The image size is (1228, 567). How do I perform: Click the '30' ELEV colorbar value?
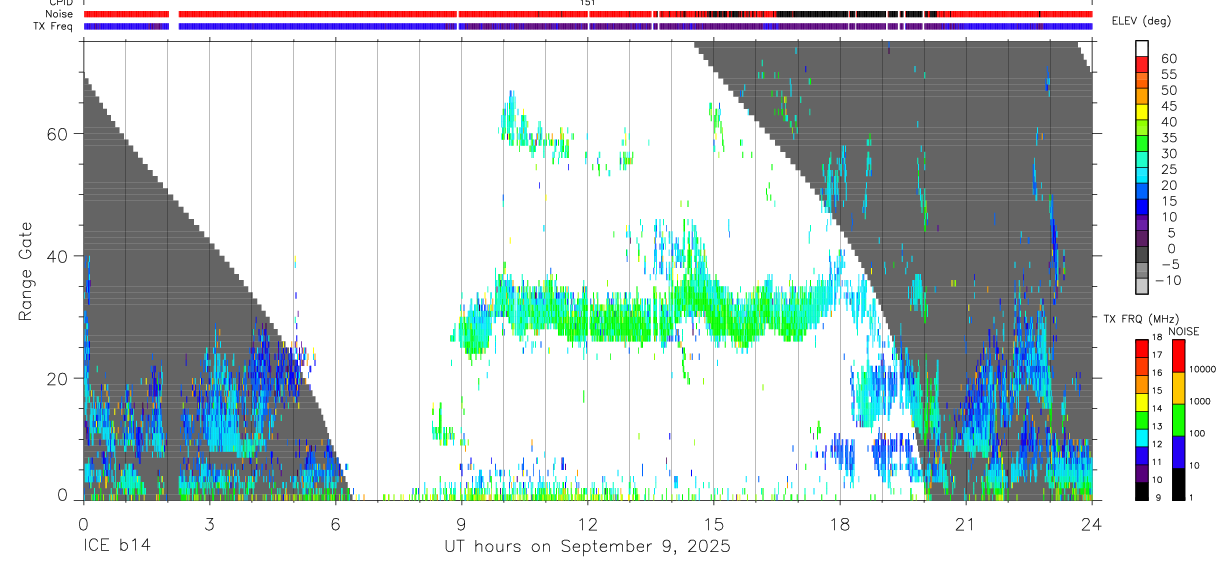pyautogui.click(x=1169, y=153)
